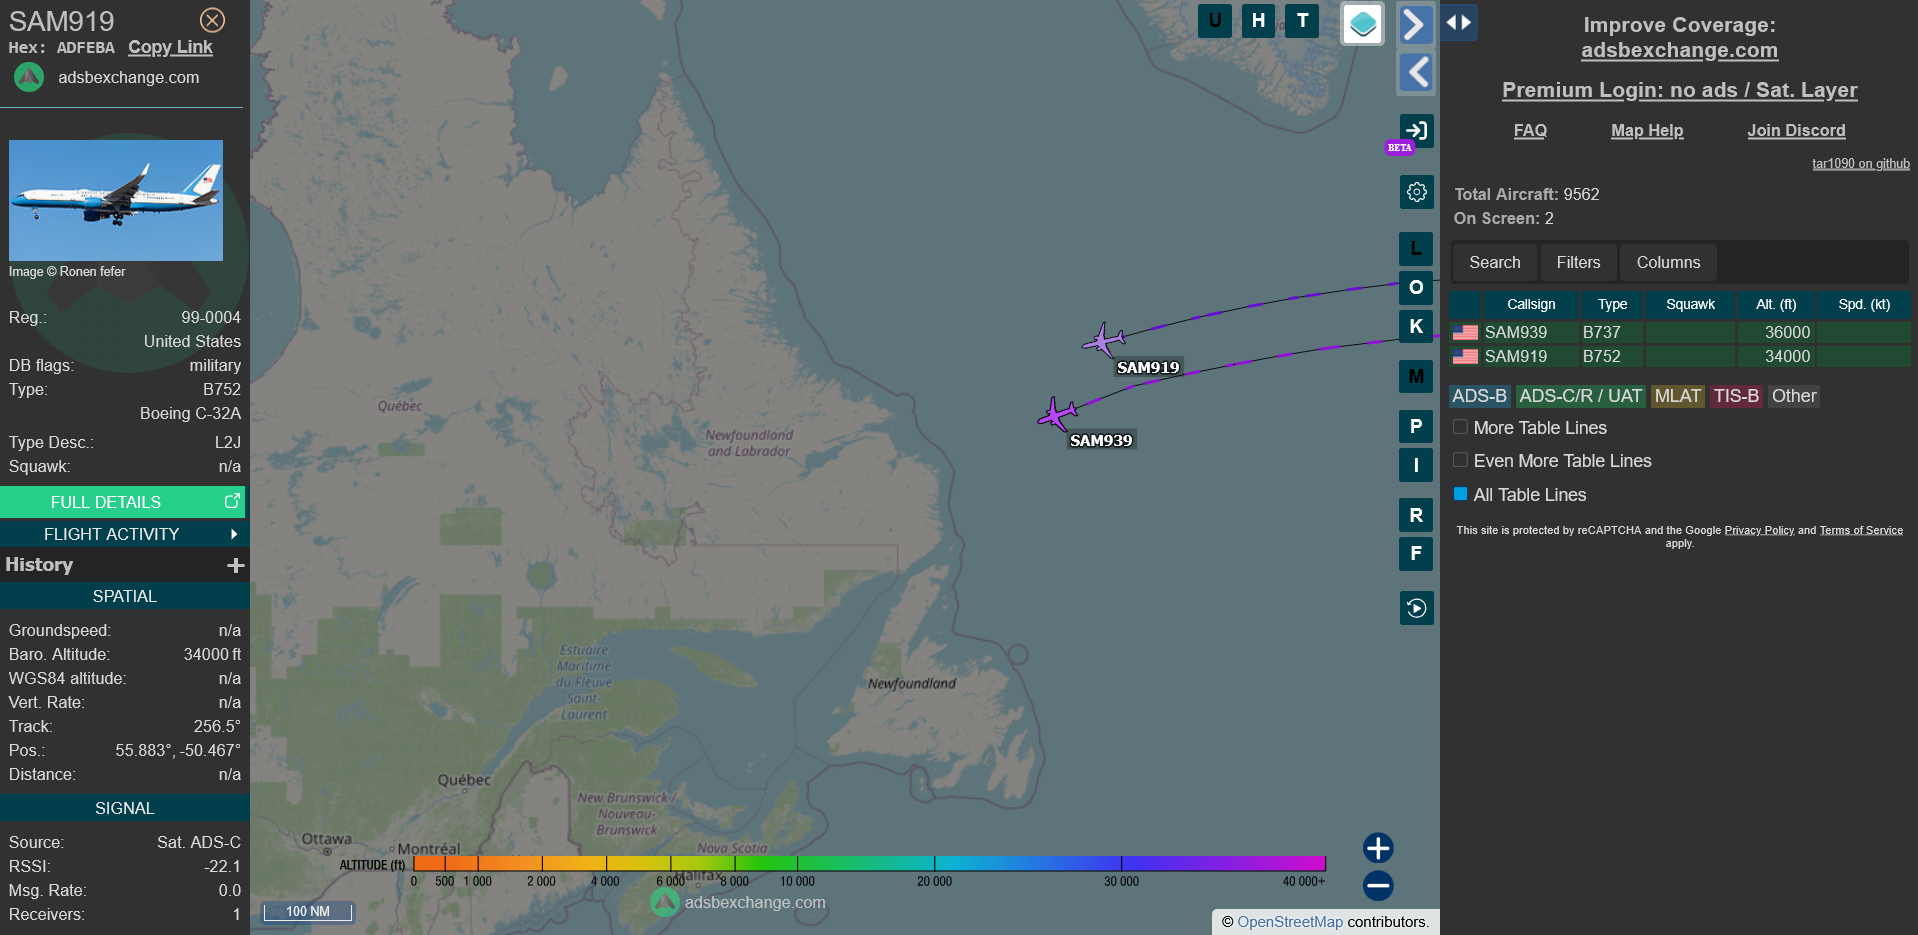Toggle the K map button
The height and width of the screenshot is (935, 1918).
click(x=1416, y=326)
